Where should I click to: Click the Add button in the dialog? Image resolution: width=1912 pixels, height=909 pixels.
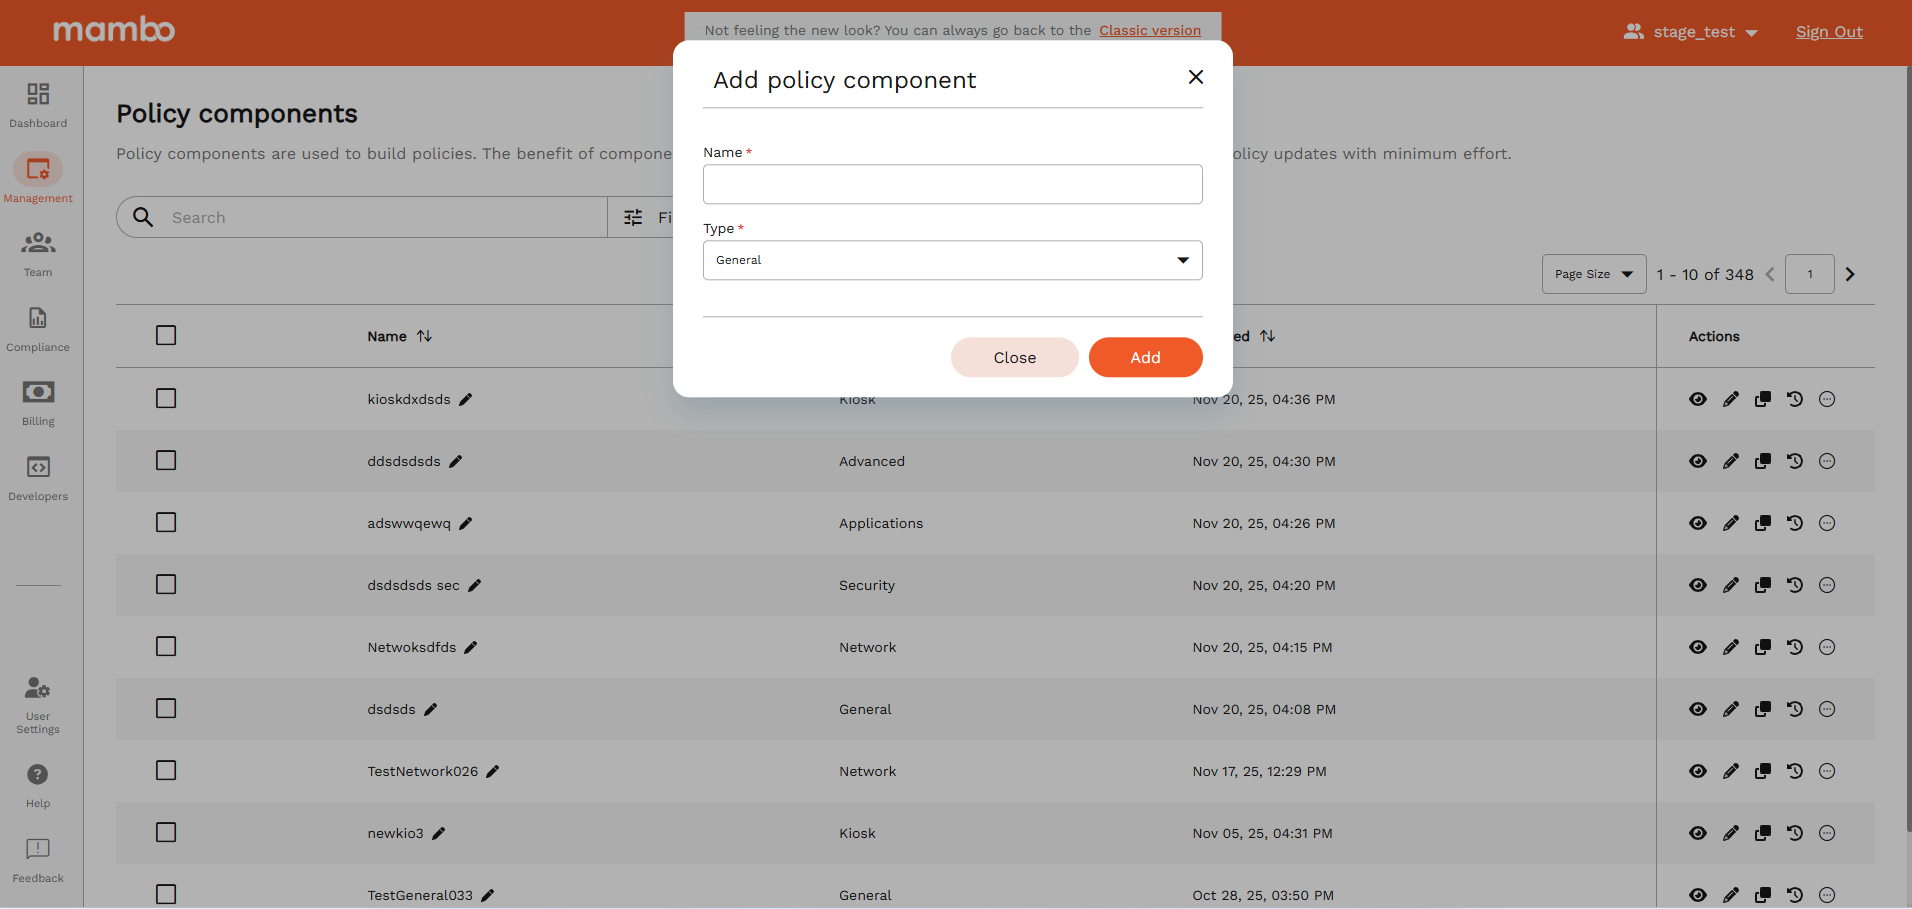(x=1145, y=357)
